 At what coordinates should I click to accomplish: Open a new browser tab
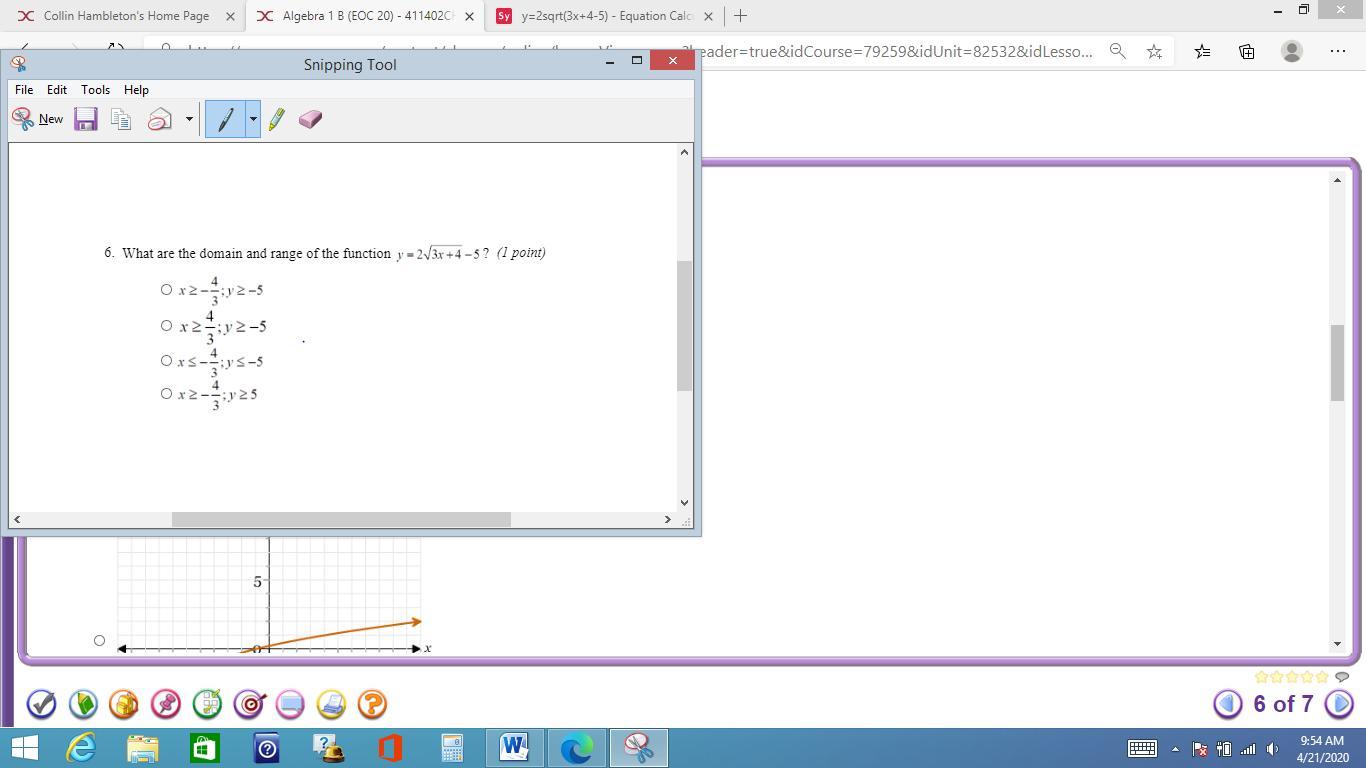click(x=741, y=16)
